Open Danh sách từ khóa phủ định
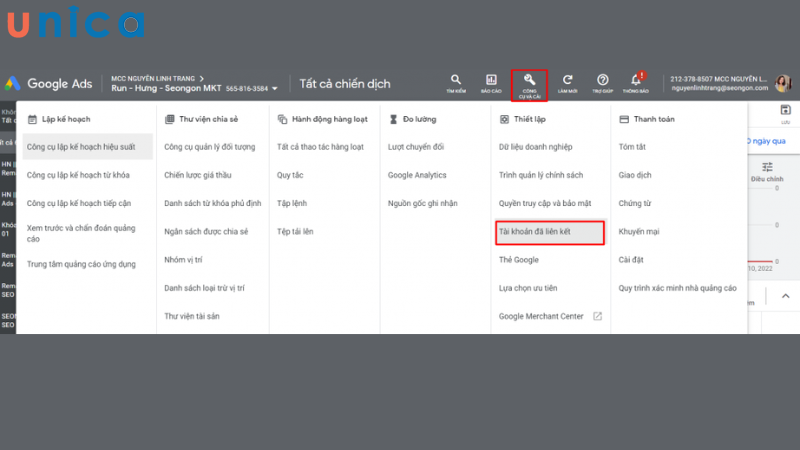The height and width of the screenshot is (450, 800). point(213,203)
